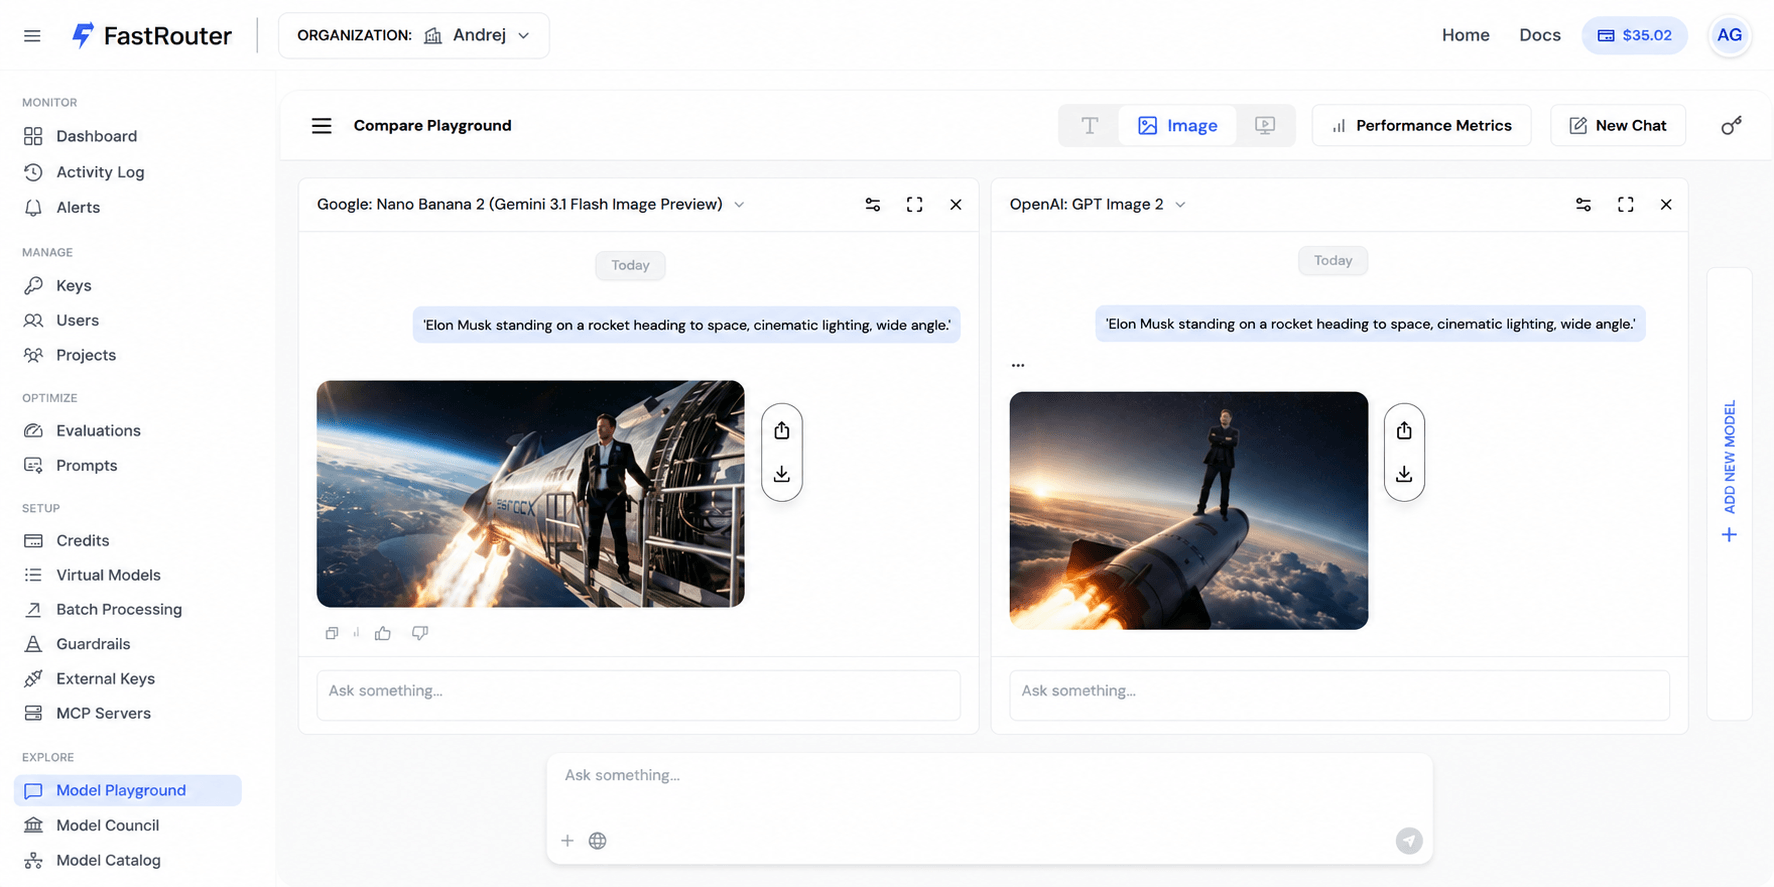Go to Guardrails
Image resolution: width=1774 pixels, height=887 pixels.
(x=93, y=644)
